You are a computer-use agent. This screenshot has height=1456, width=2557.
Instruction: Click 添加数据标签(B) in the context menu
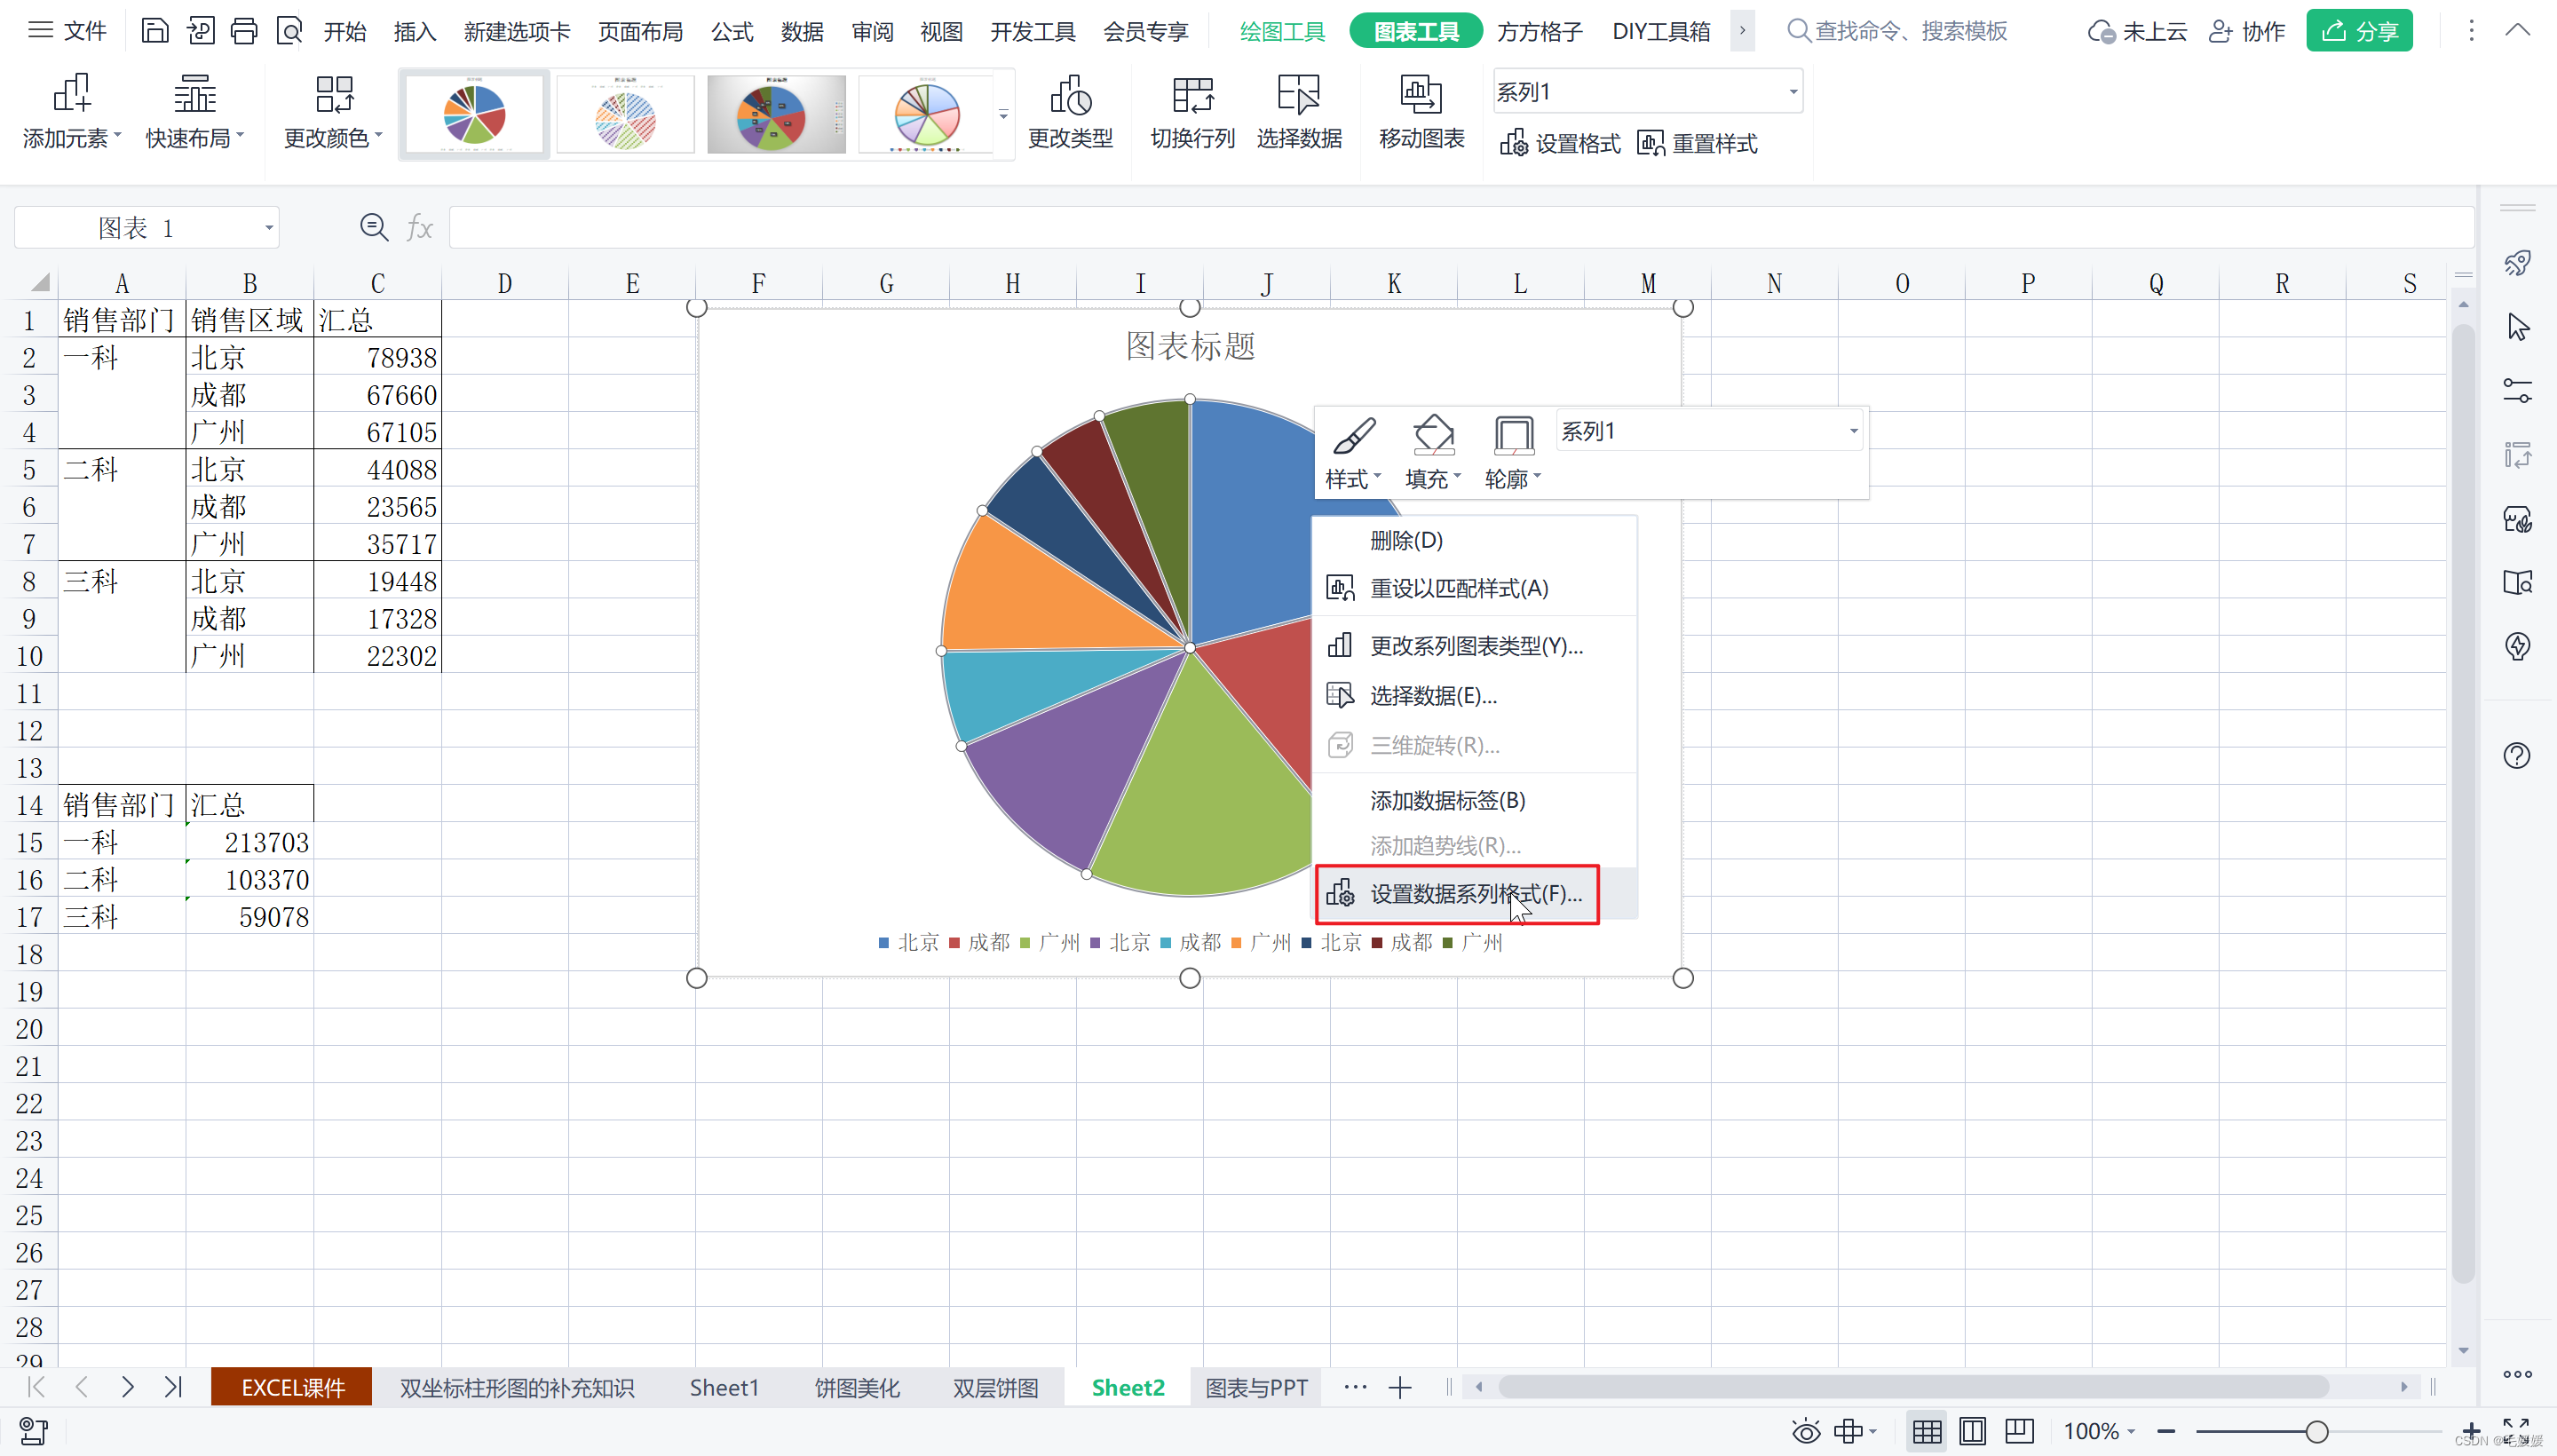click(x=1446, y=800)
